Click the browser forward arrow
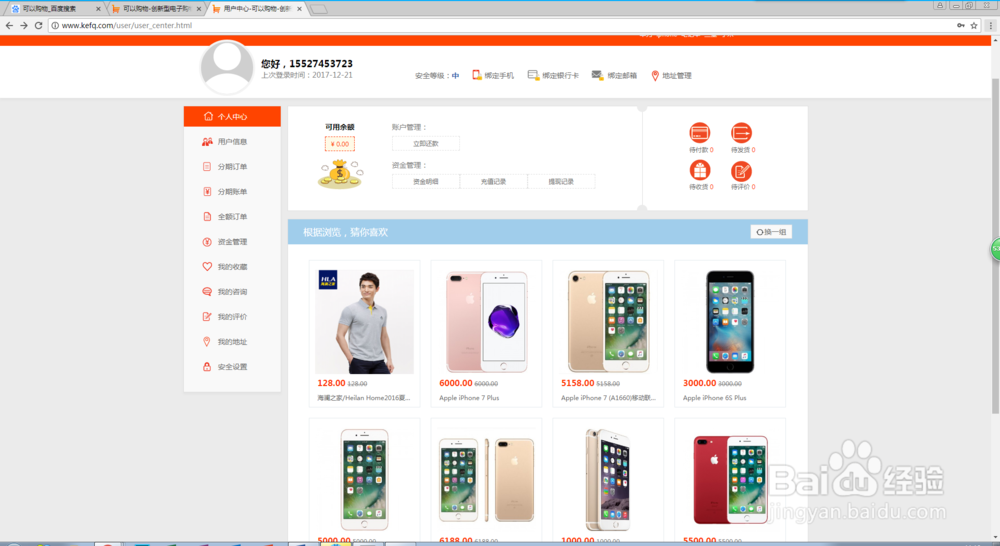The image size is (1000, 546). click(24, 26)
